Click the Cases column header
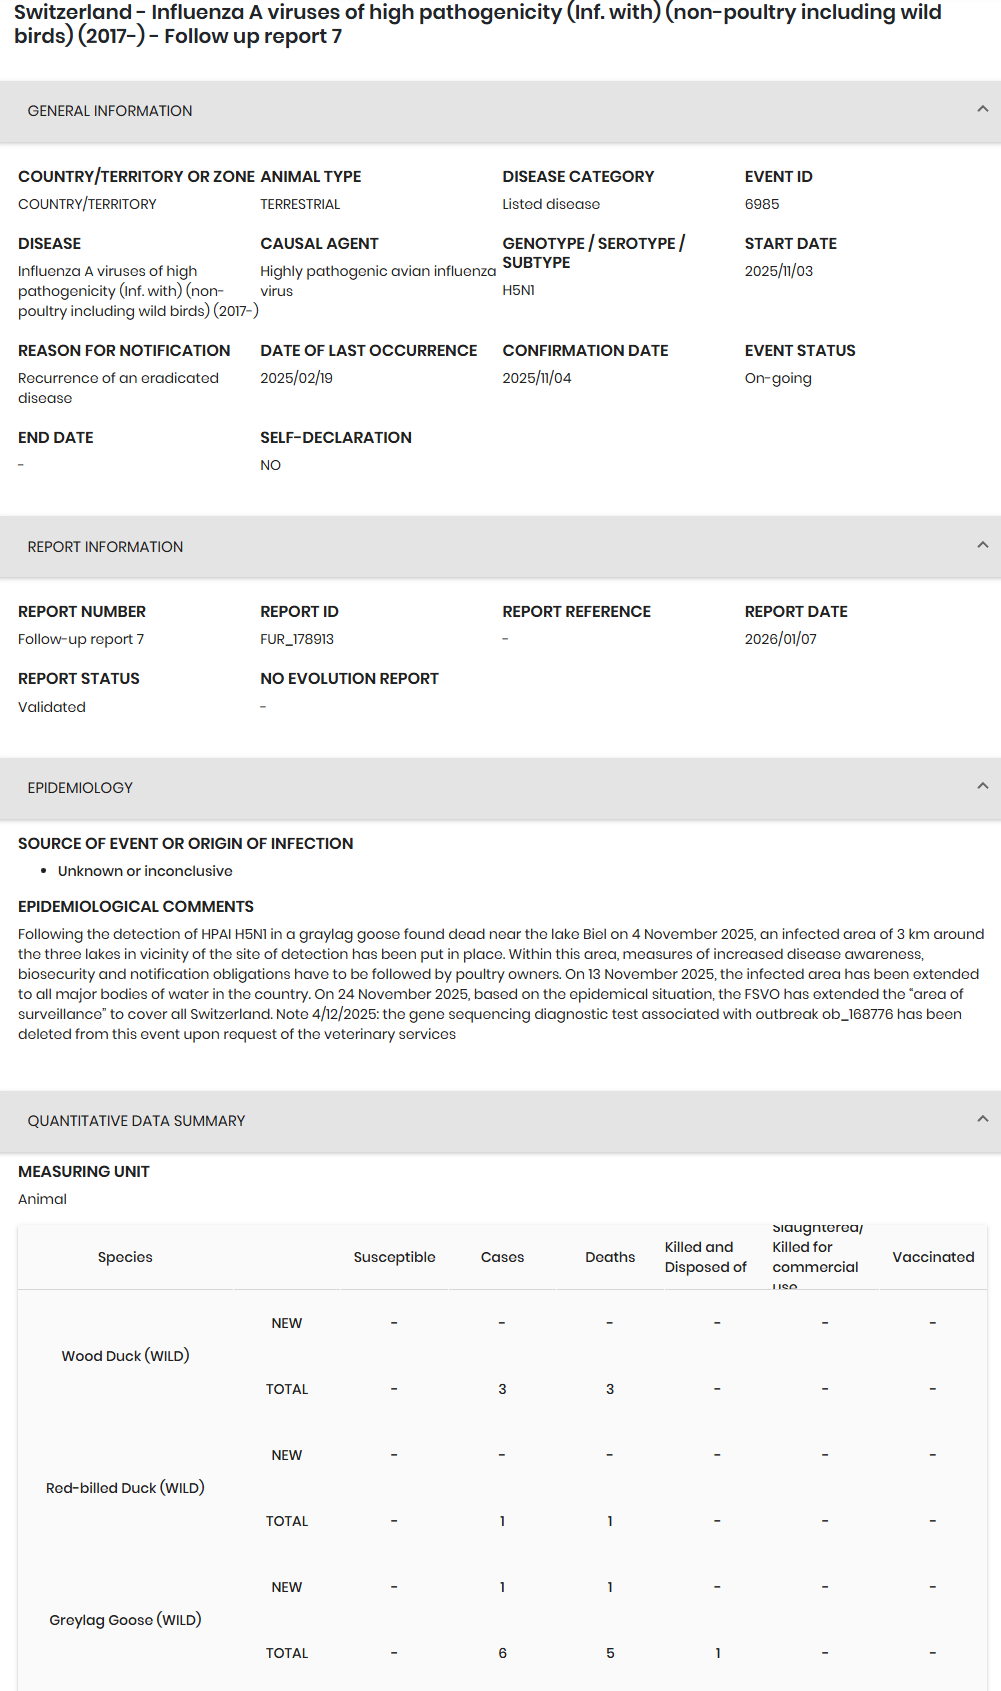The image size is (1001, 1691). click(x=502, y=1257)
